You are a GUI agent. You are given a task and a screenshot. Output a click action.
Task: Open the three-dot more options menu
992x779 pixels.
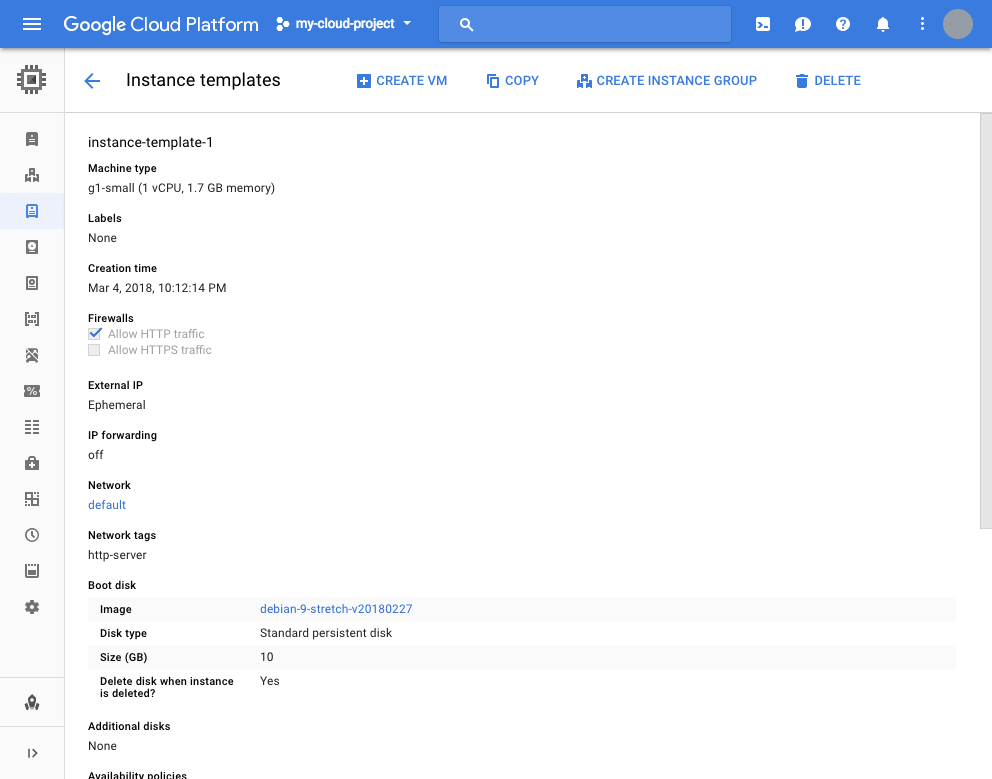tap(922, 24)
